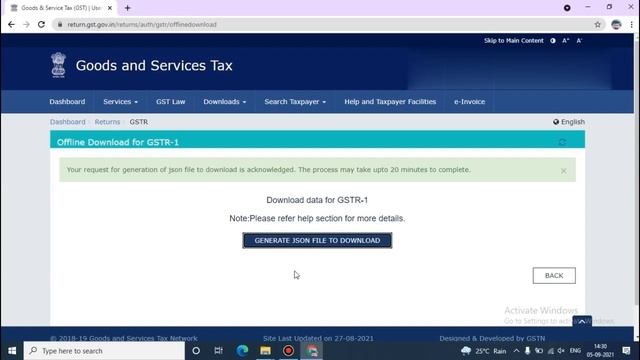The height and width of the screenshot is (360, 640).
Task: Click the site lock icon
Action: (x=60, y=24)
